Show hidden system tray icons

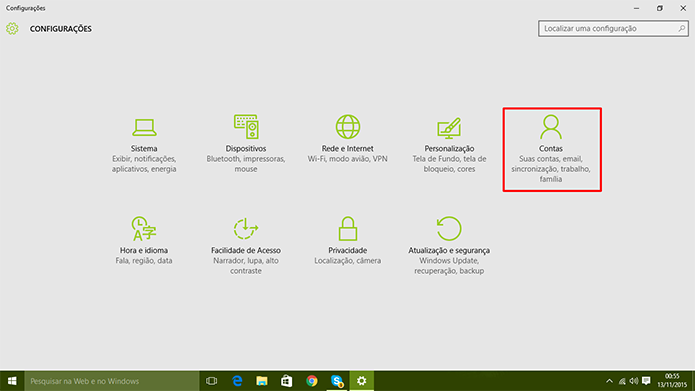[609, 381]
